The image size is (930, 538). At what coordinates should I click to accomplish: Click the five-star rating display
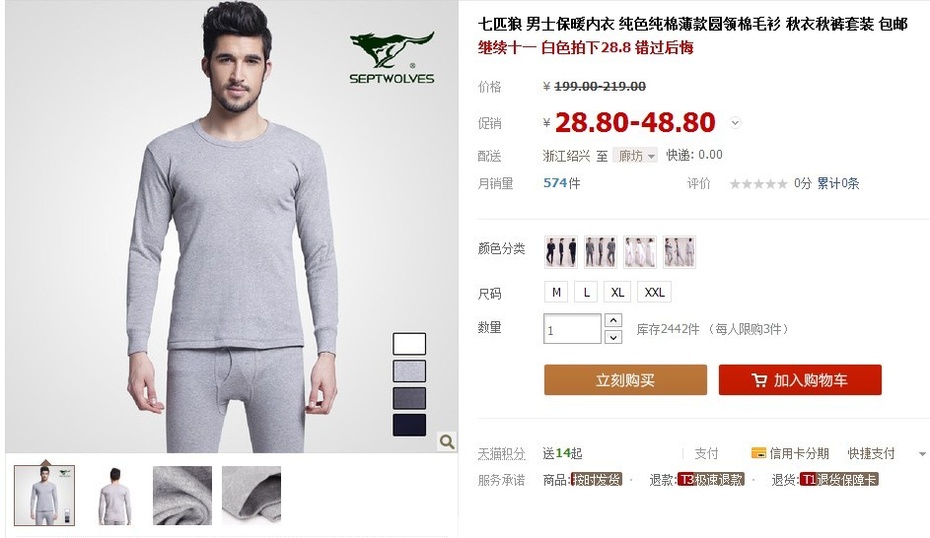[758, 184]
